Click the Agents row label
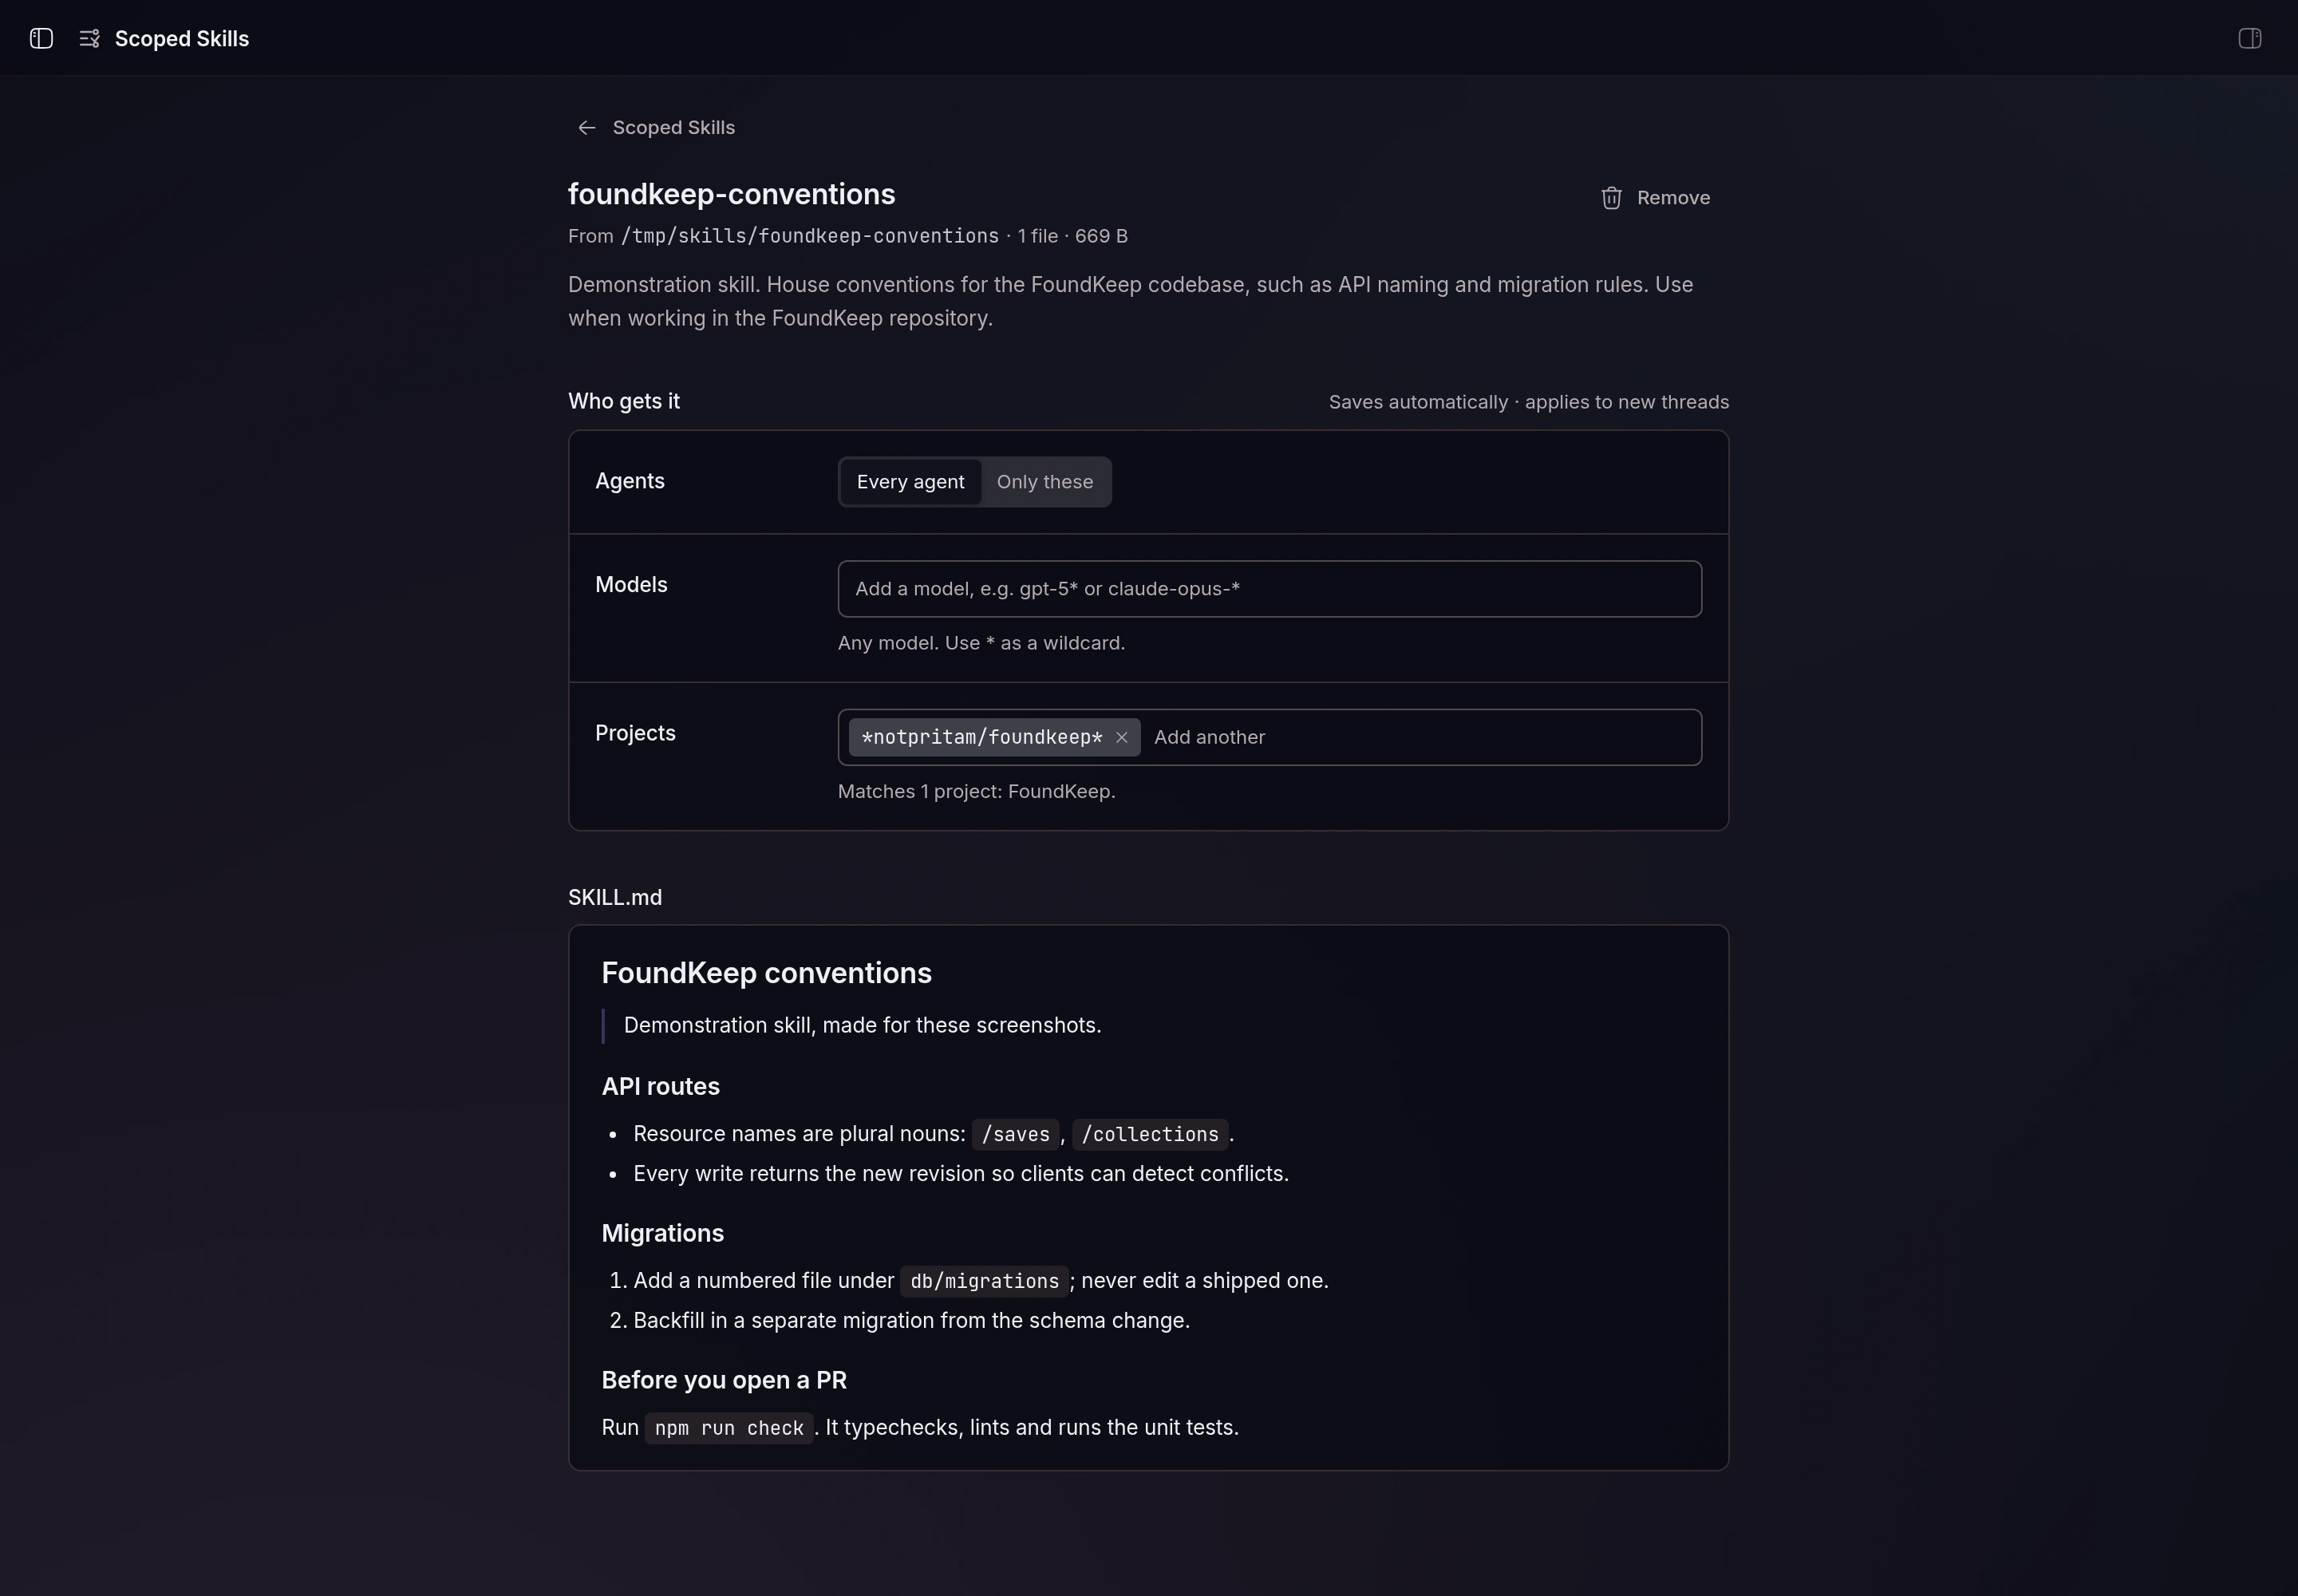 tap(630, 481)
